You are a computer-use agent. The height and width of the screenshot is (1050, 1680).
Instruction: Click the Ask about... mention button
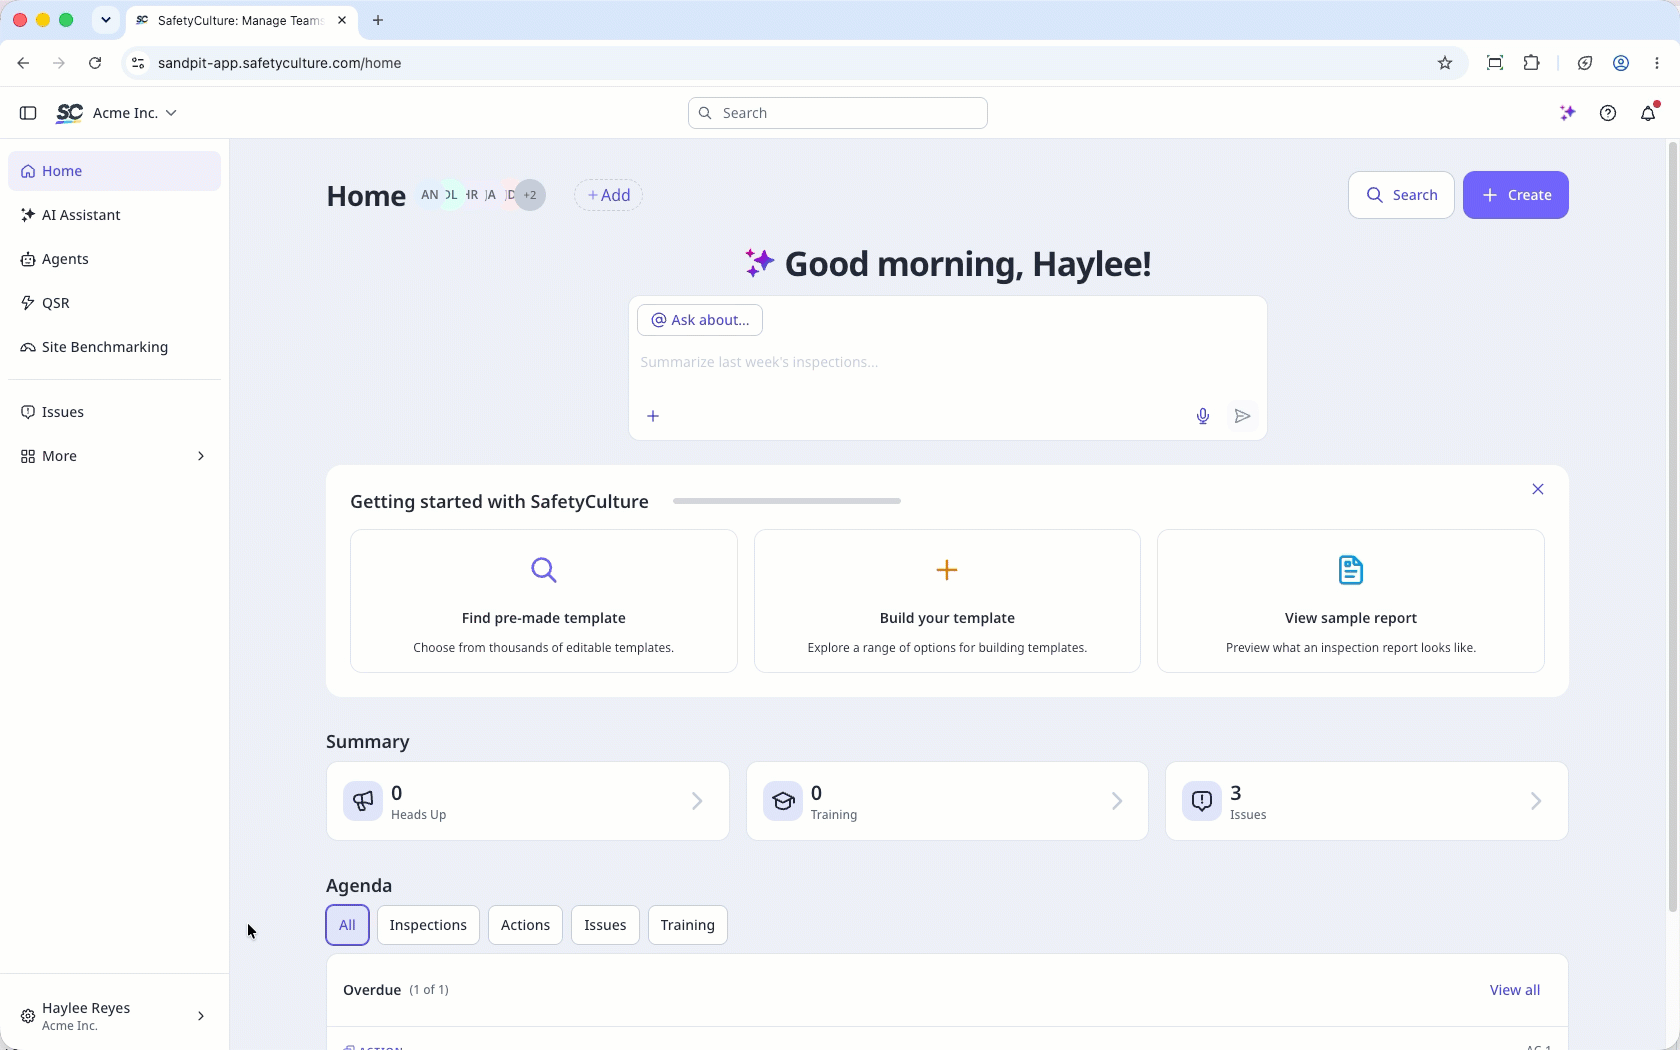click(x=700, y=320)
